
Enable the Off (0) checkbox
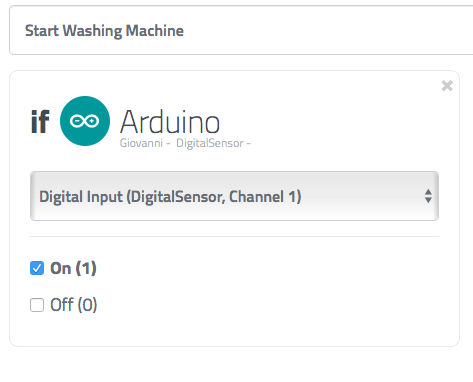[x=37, y=305]
